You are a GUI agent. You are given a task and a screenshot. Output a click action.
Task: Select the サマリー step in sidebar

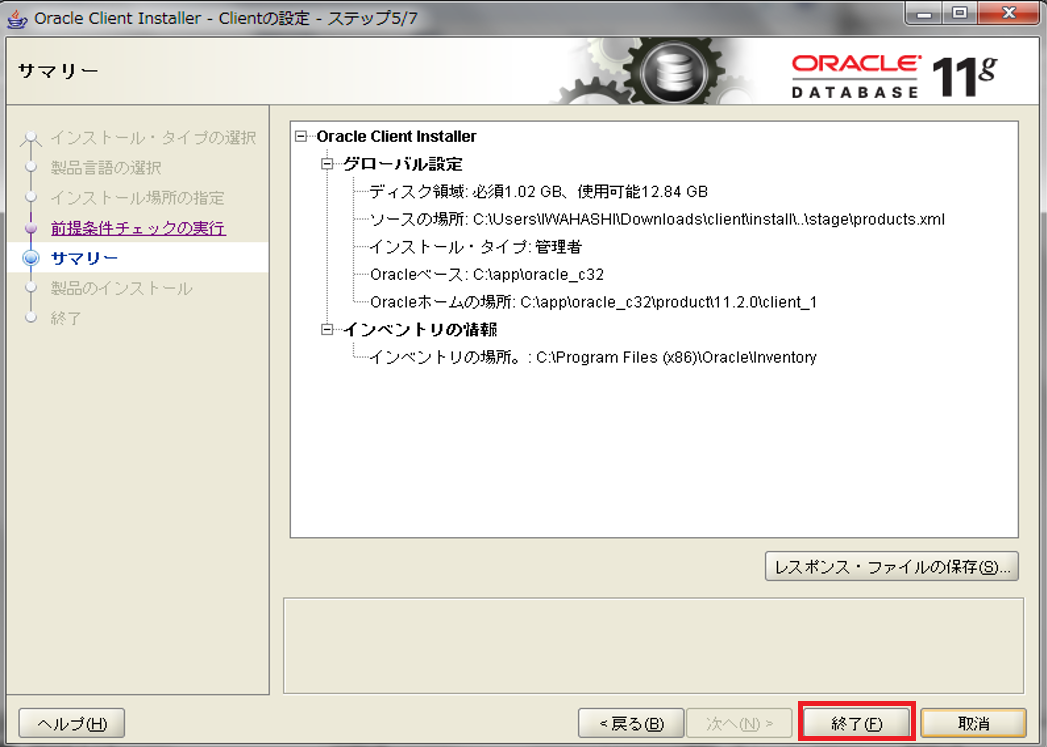pyautogui.click(x=138, y=258)
